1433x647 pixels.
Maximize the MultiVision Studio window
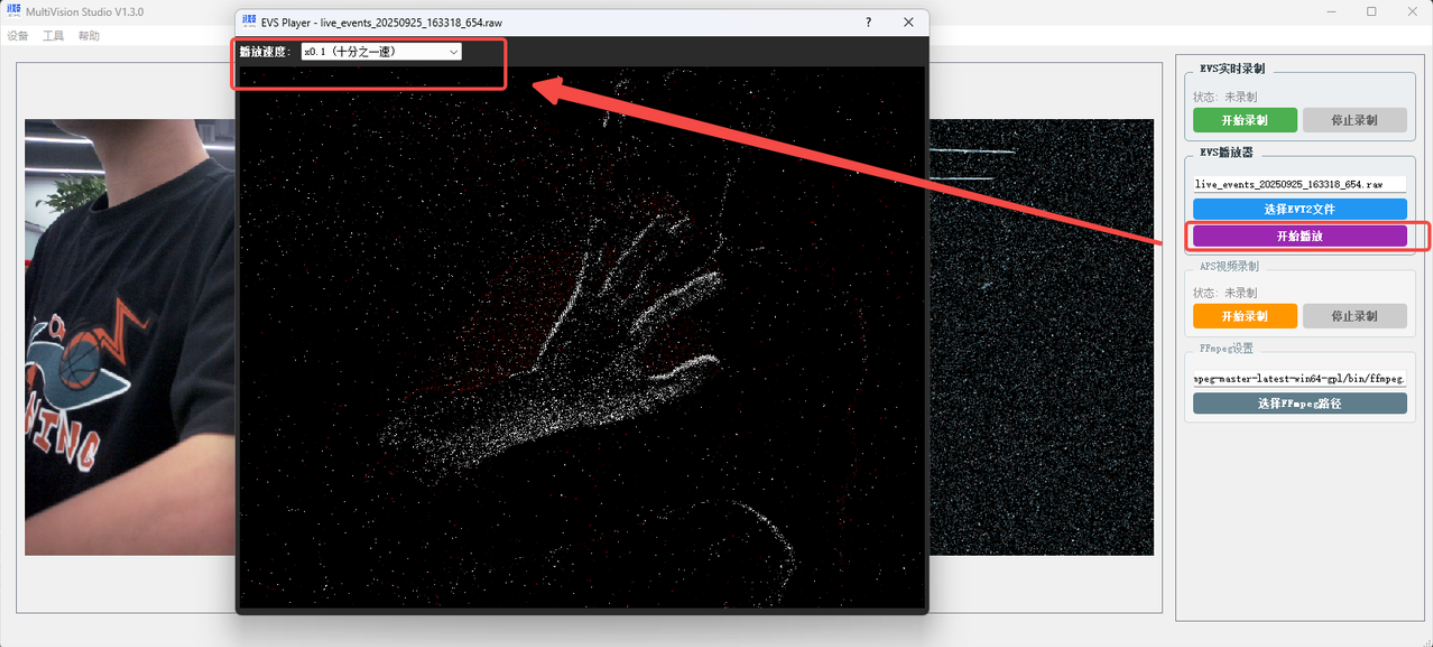click(x=1371, y=12)
